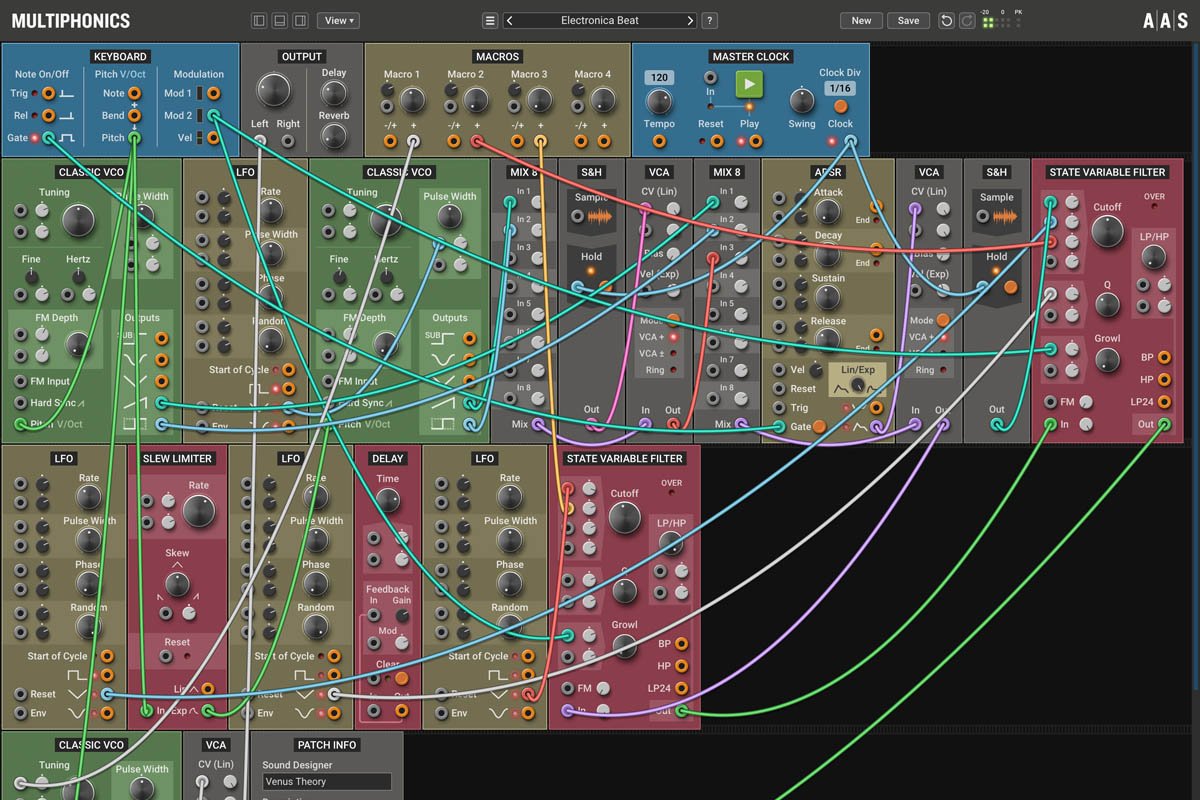Image resolution: width=1200 pixels, height=800 pixels.
Task: Select Ring mode in VCA next to ADSR
Action: 944,370
